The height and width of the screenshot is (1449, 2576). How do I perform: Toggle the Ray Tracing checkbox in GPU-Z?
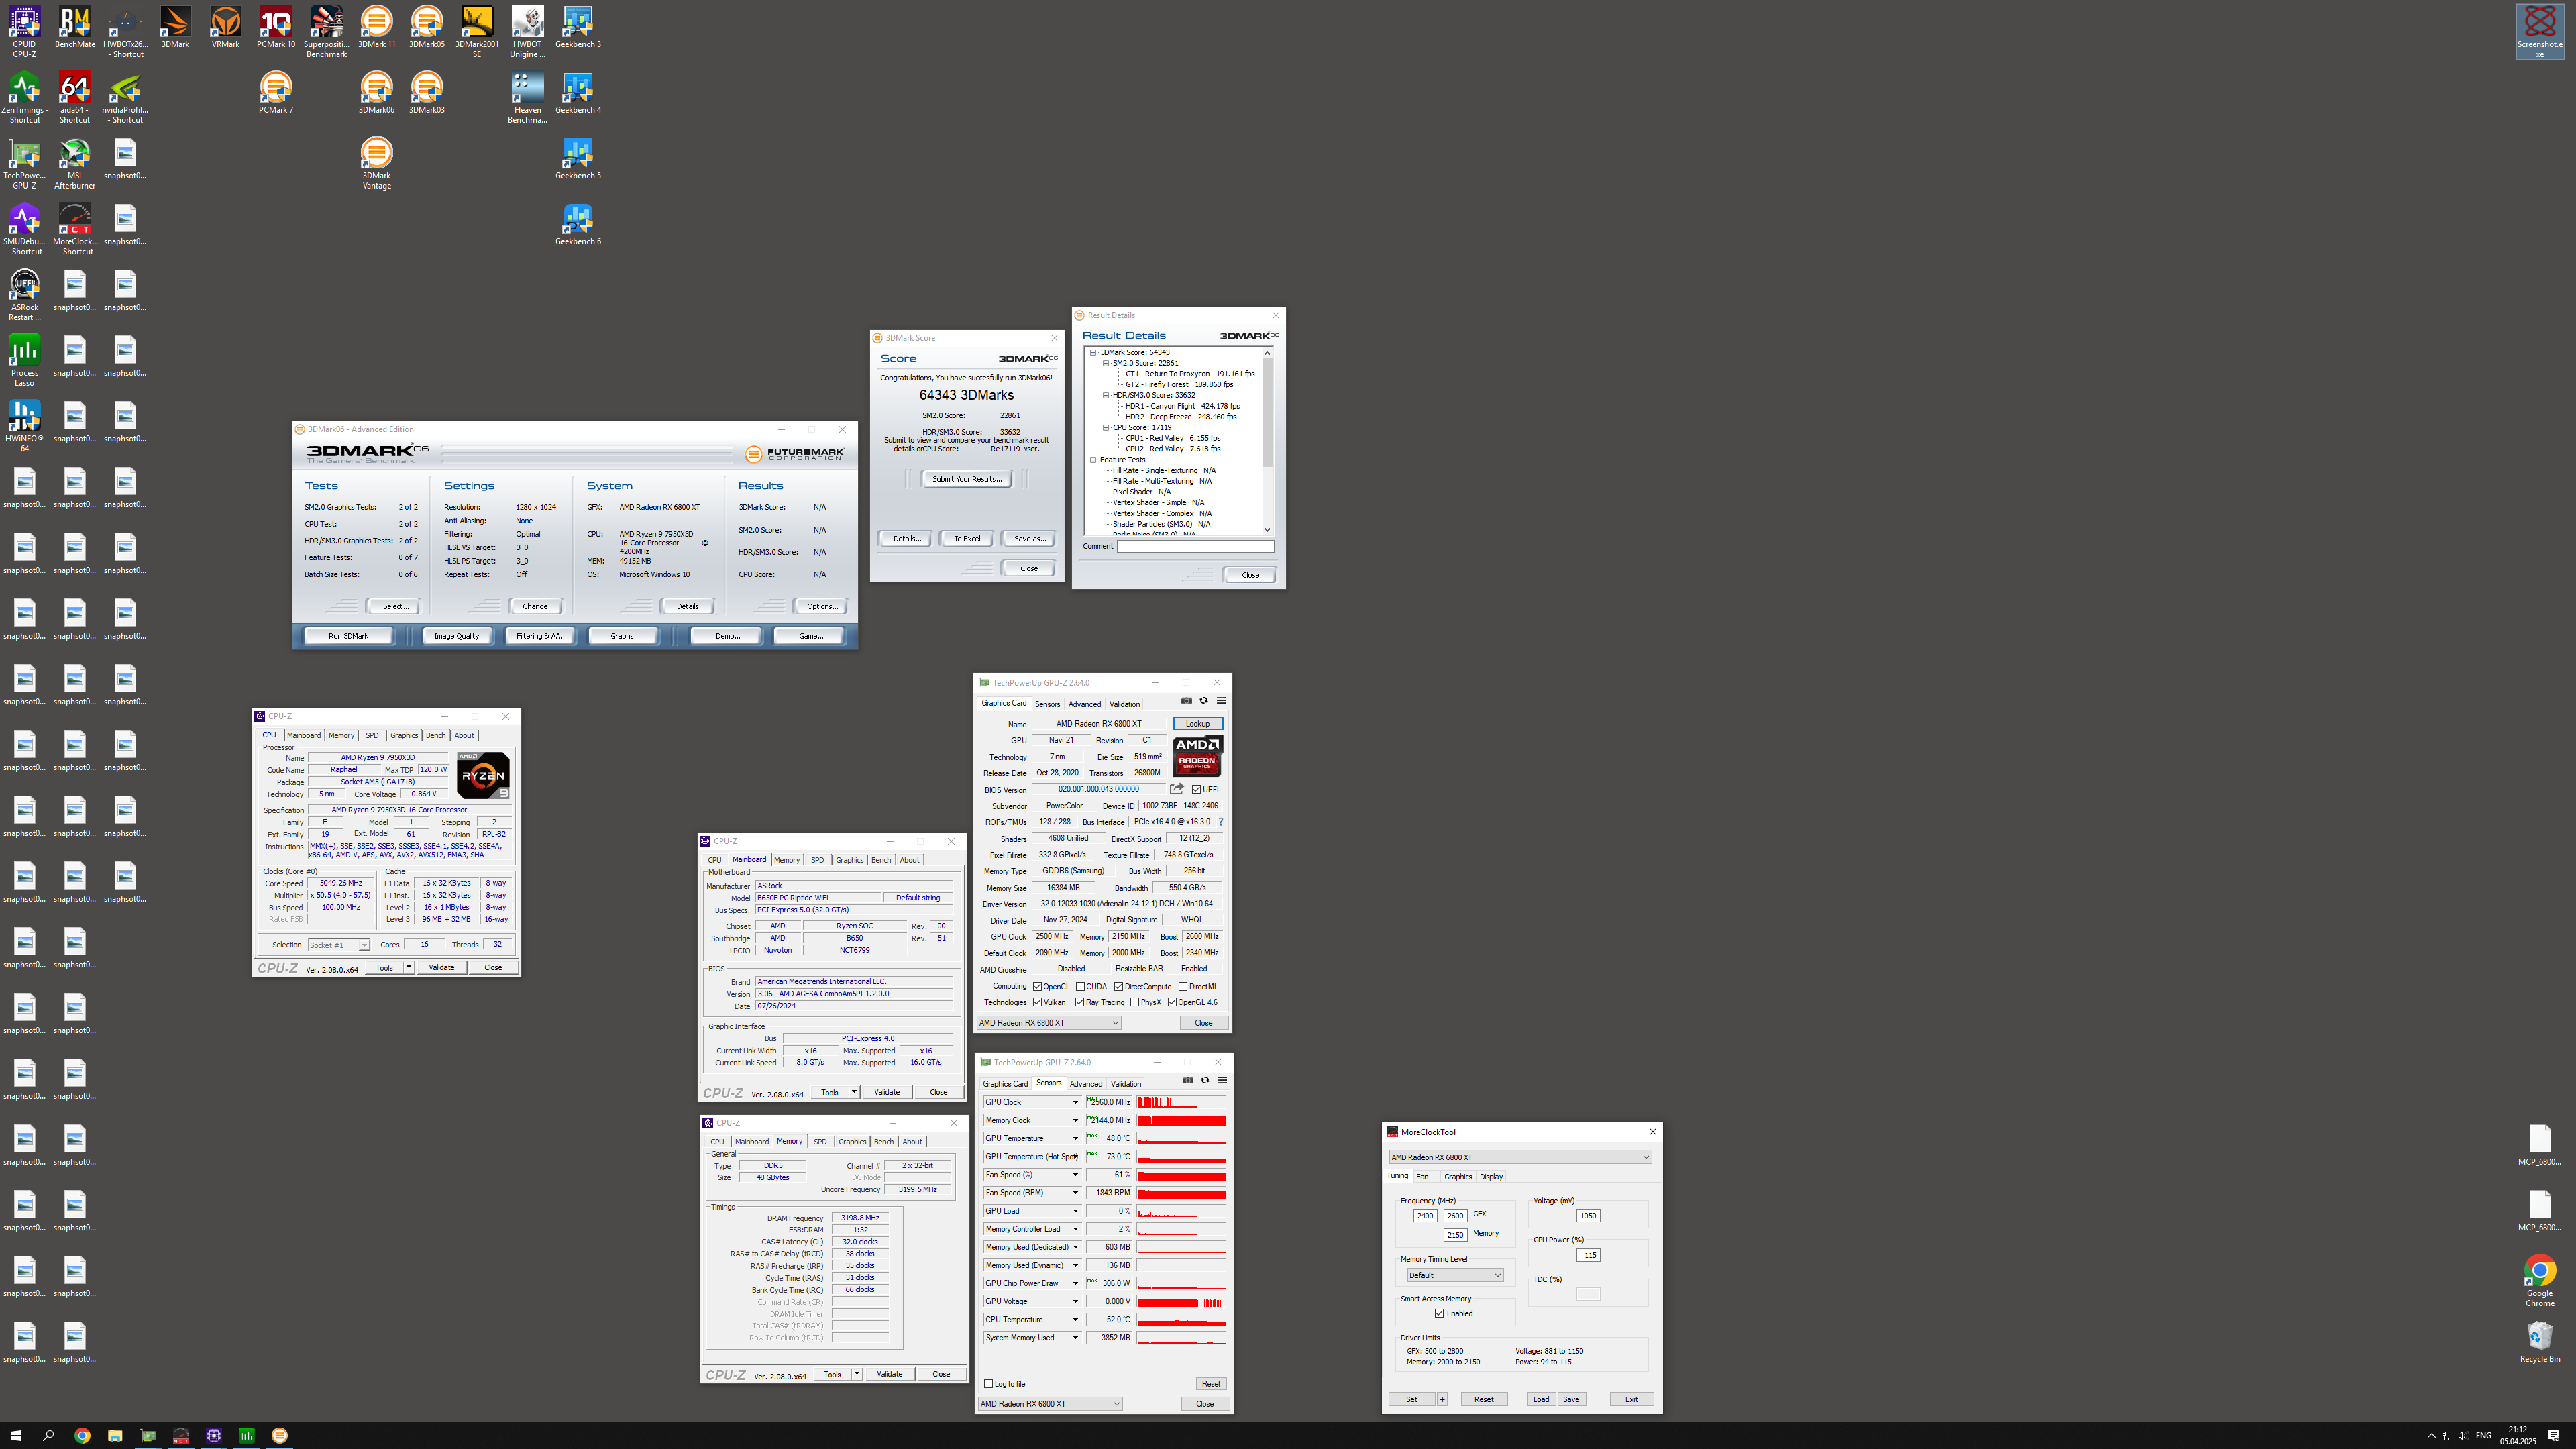[x=1080, y=1003]
